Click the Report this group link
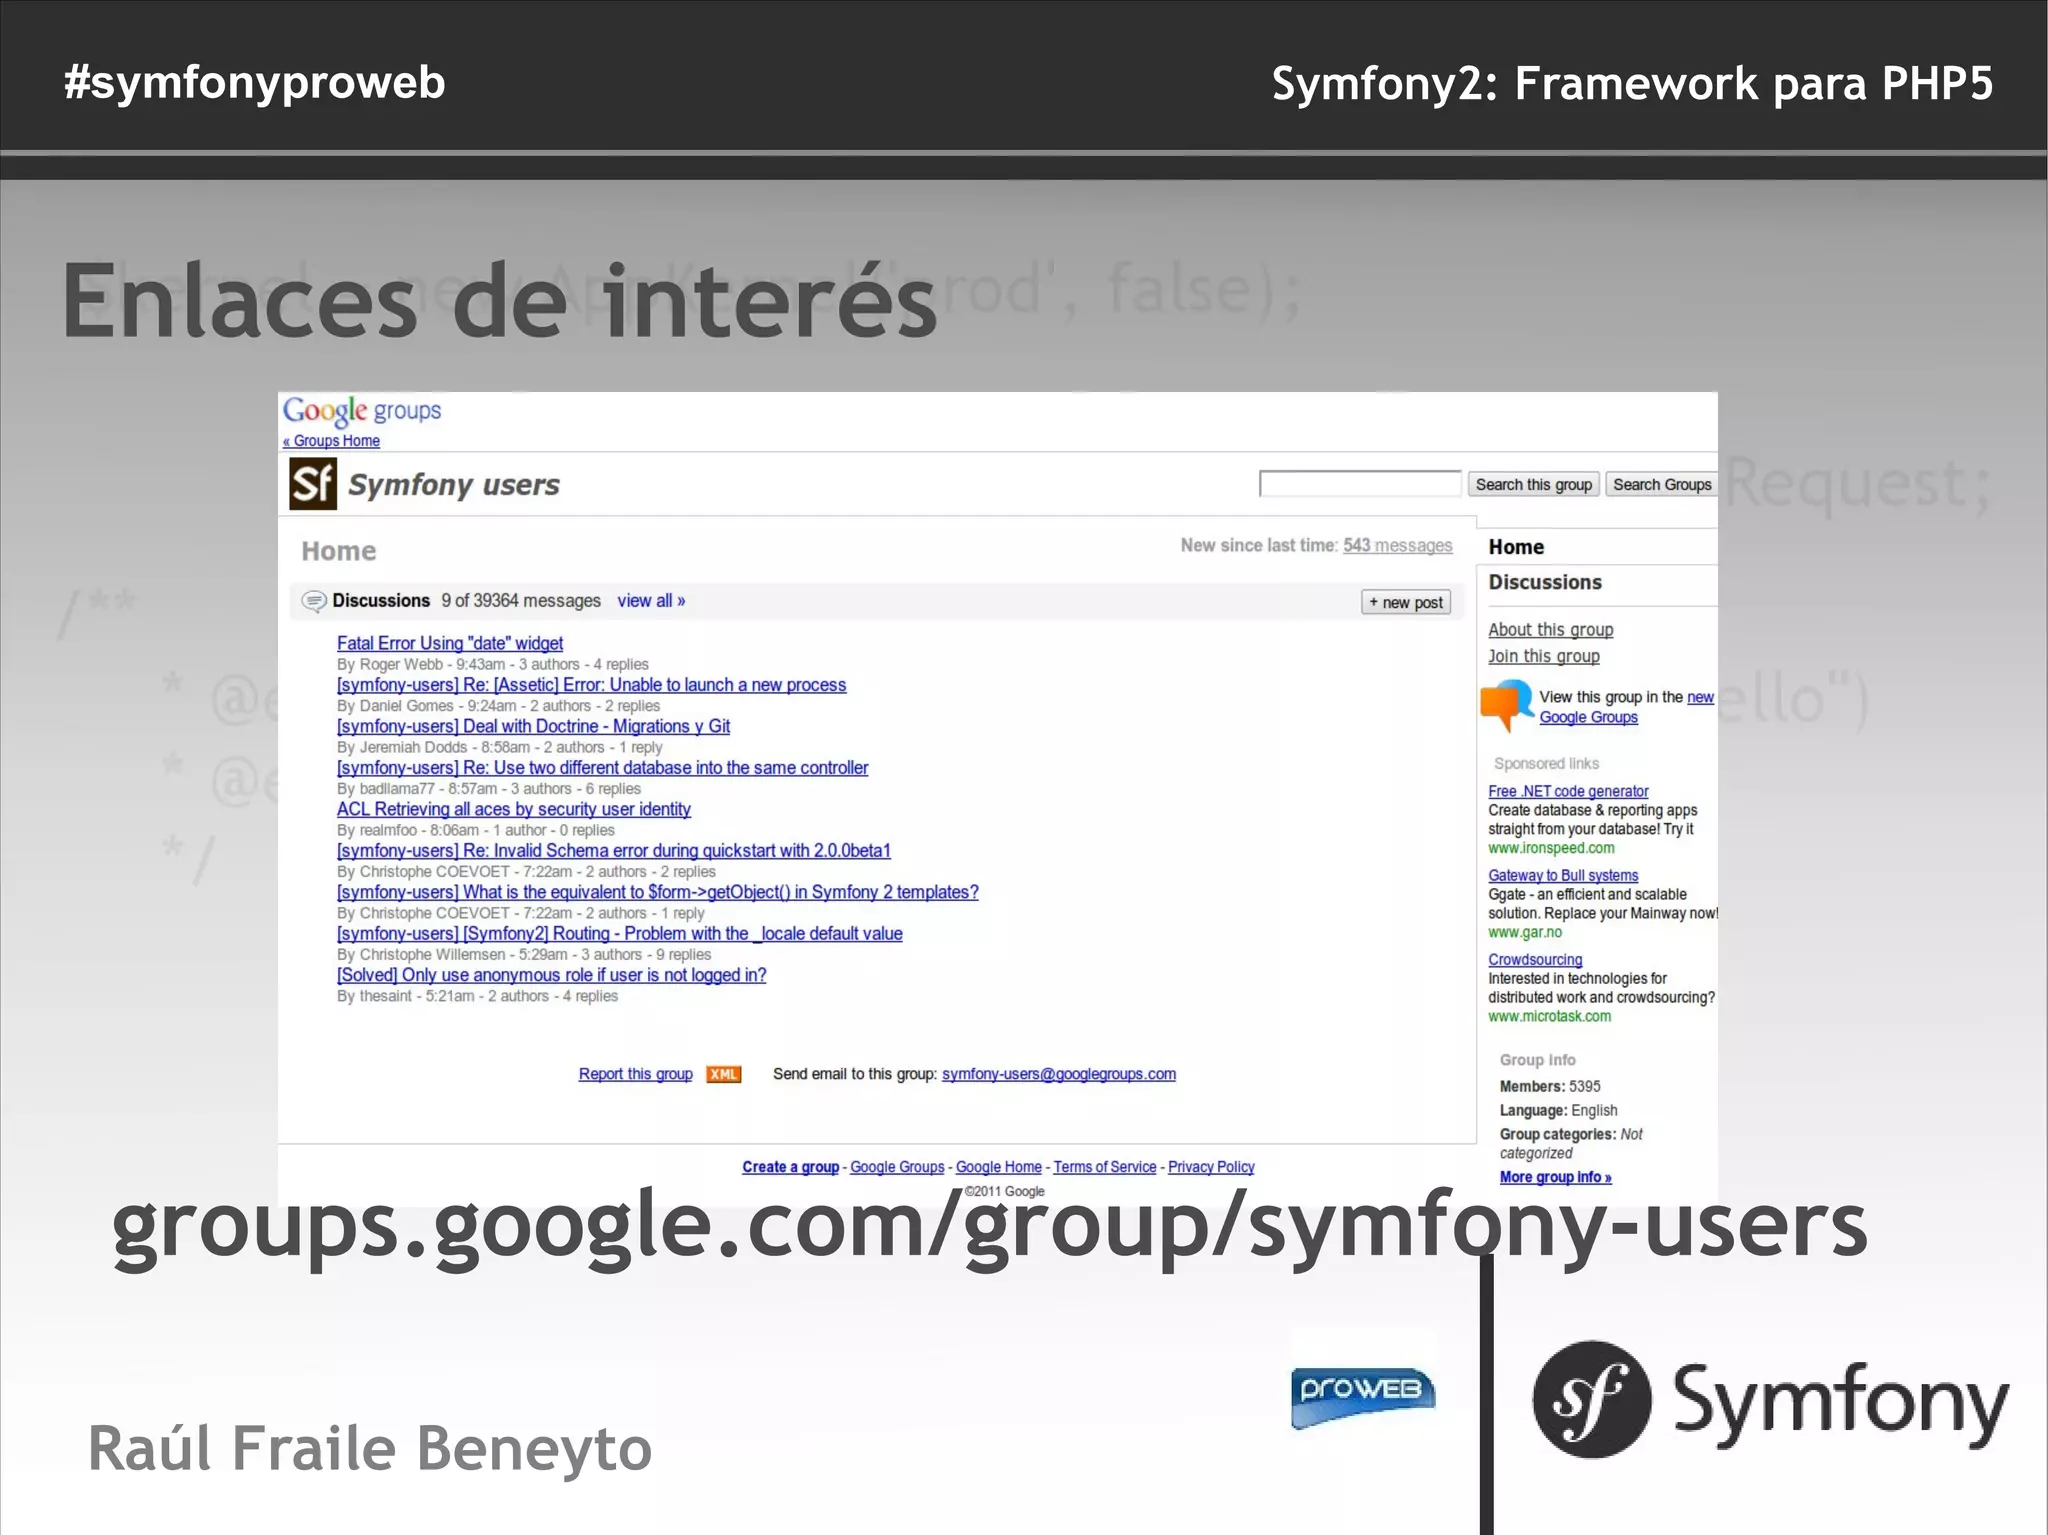This screenshot has width=2048, height=1535. [636, 1074]
